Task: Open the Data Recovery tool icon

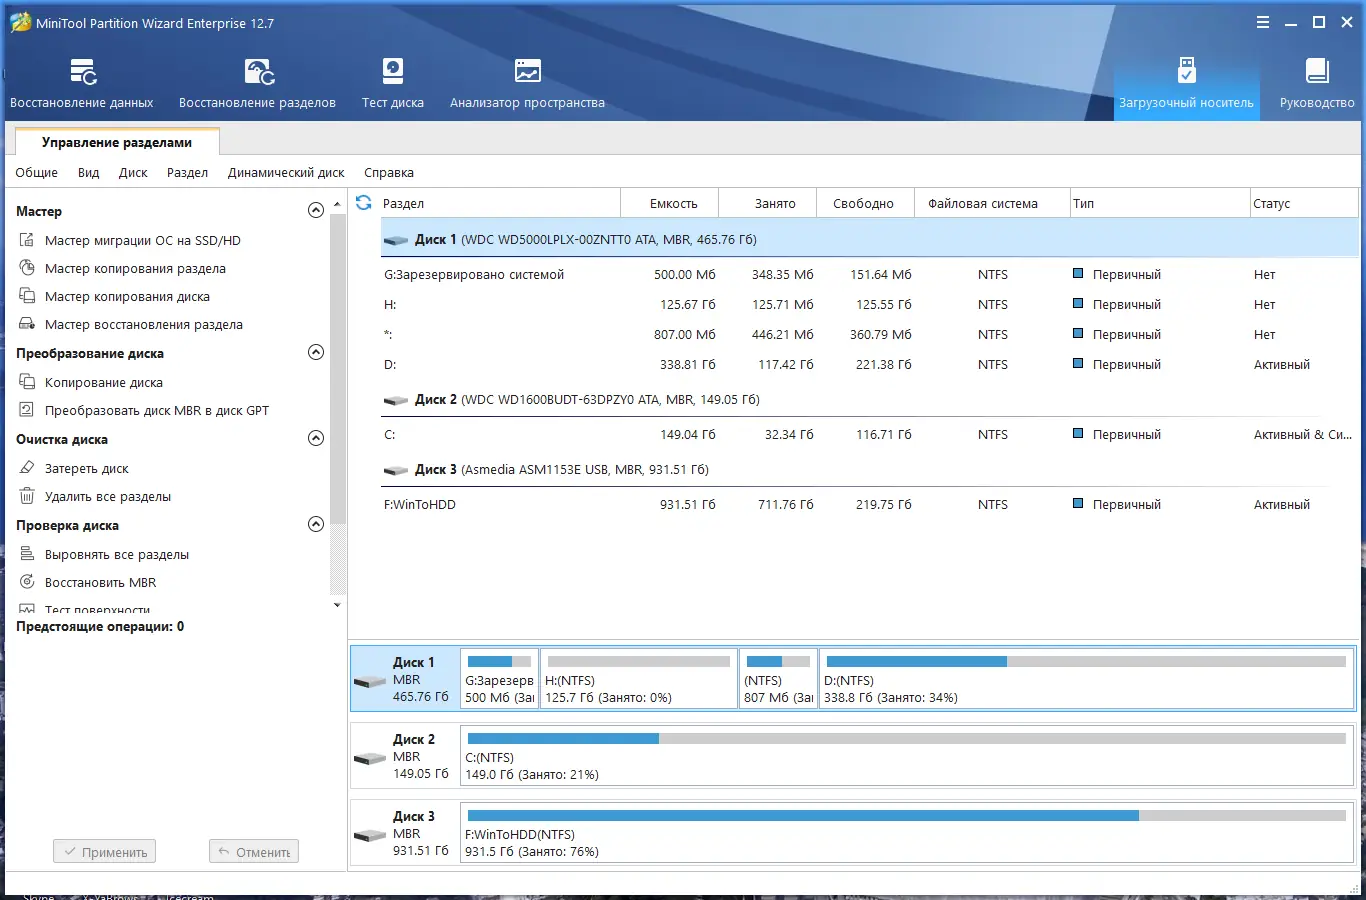Action: pos(82,72)
